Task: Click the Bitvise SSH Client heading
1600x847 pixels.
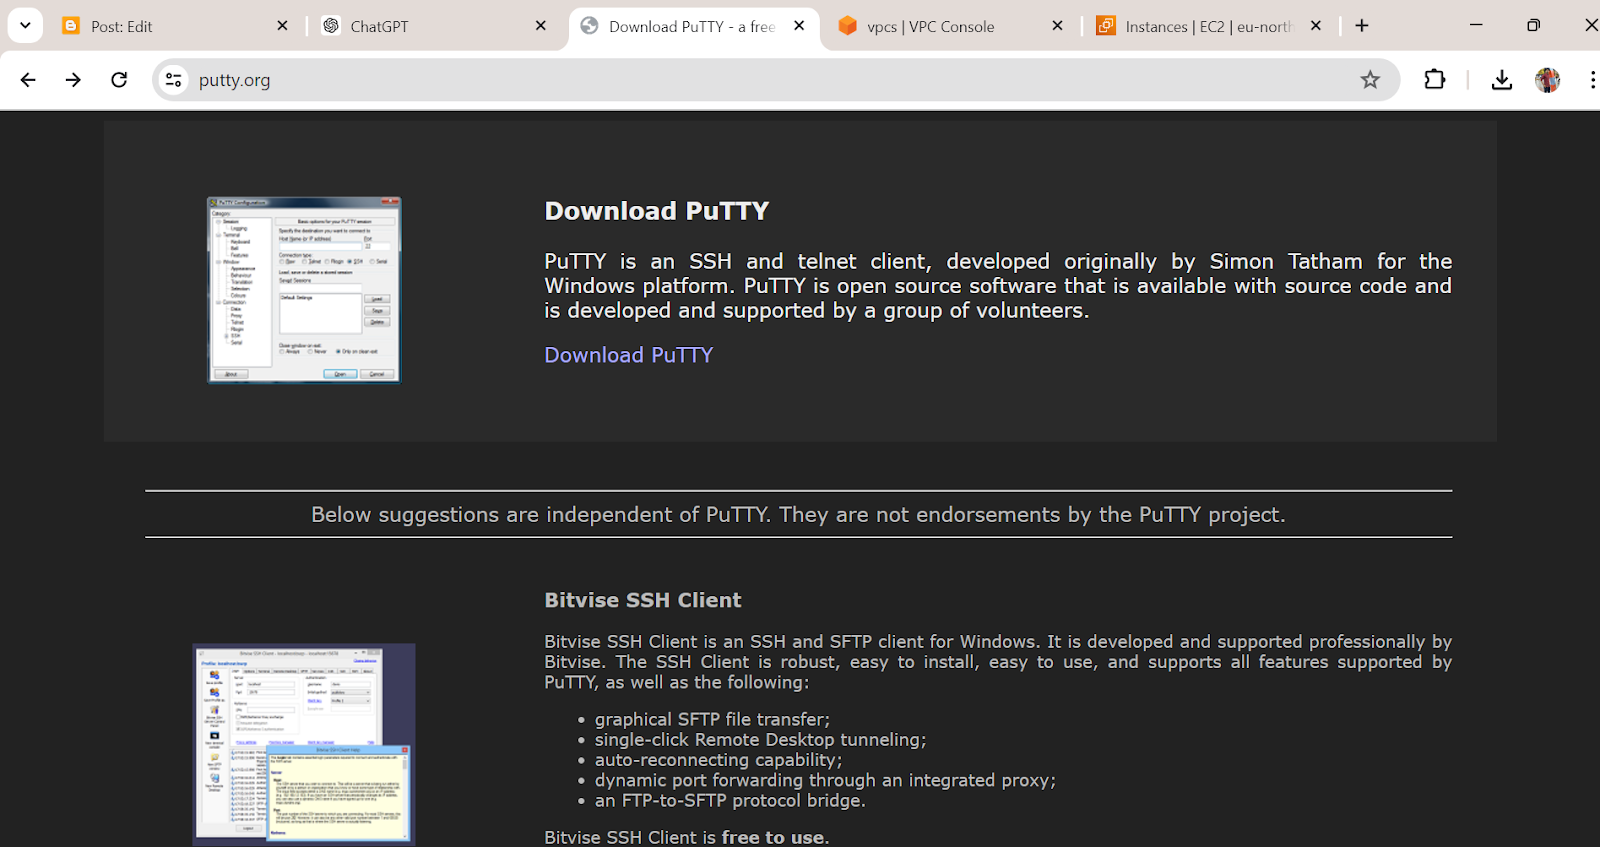Action: [643, 600]
